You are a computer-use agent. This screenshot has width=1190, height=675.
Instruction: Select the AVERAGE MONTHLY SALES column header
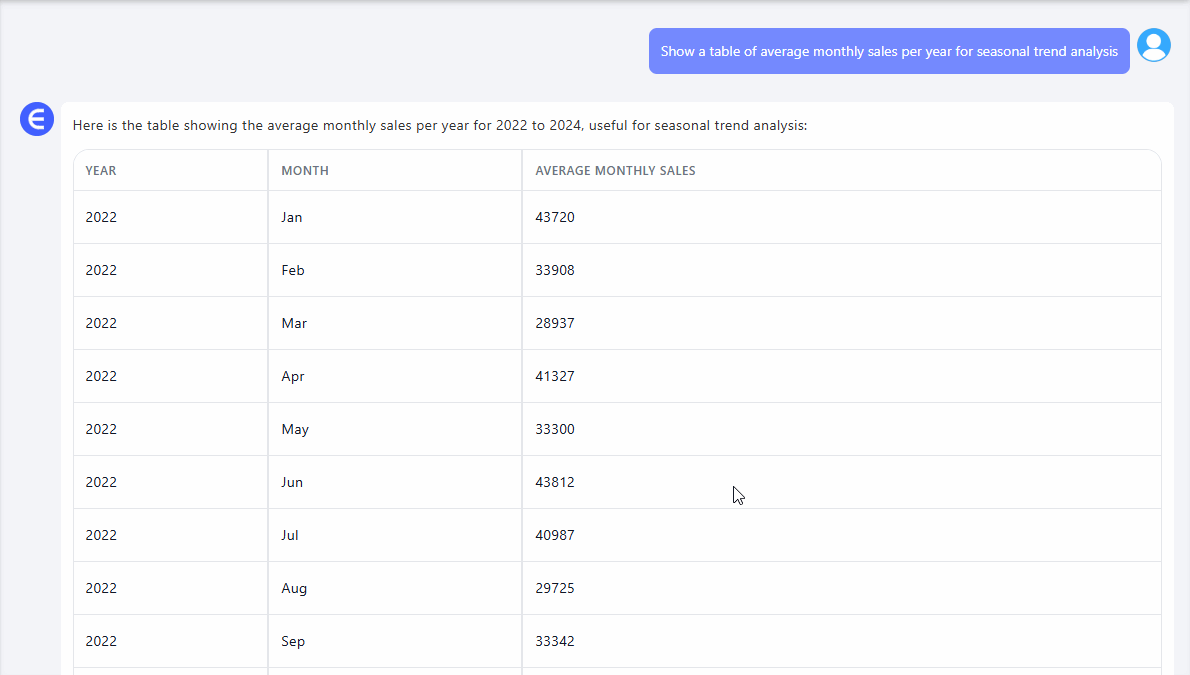point(615,171)
